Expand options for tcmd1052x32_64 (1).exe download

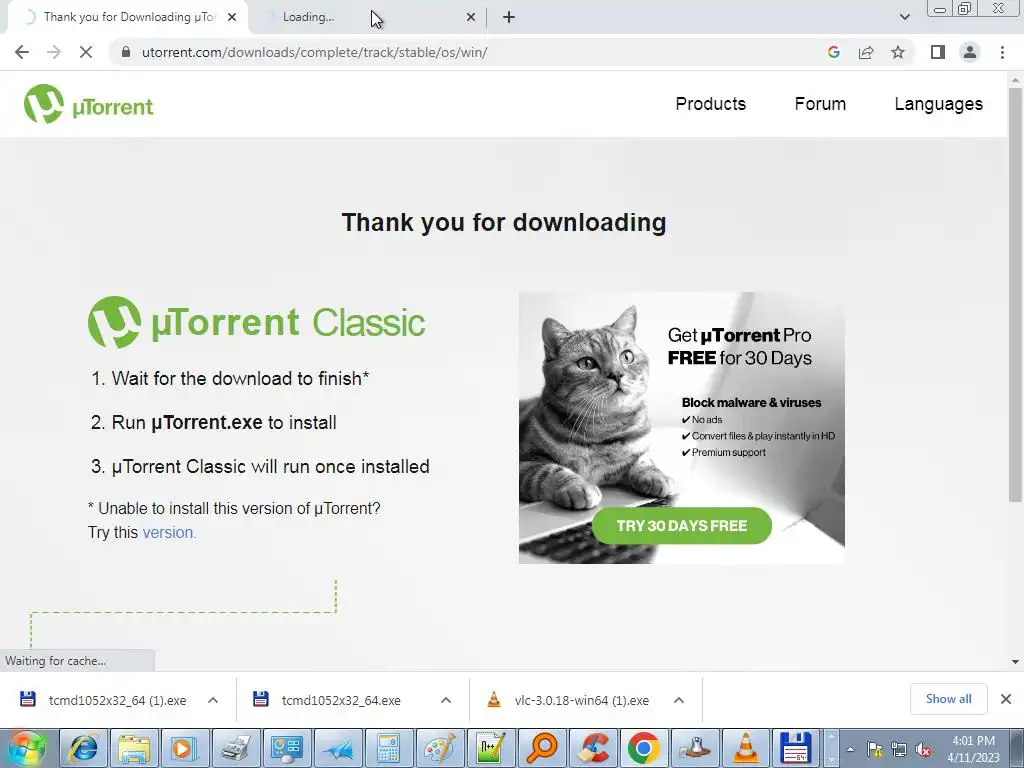coord(213,700)
